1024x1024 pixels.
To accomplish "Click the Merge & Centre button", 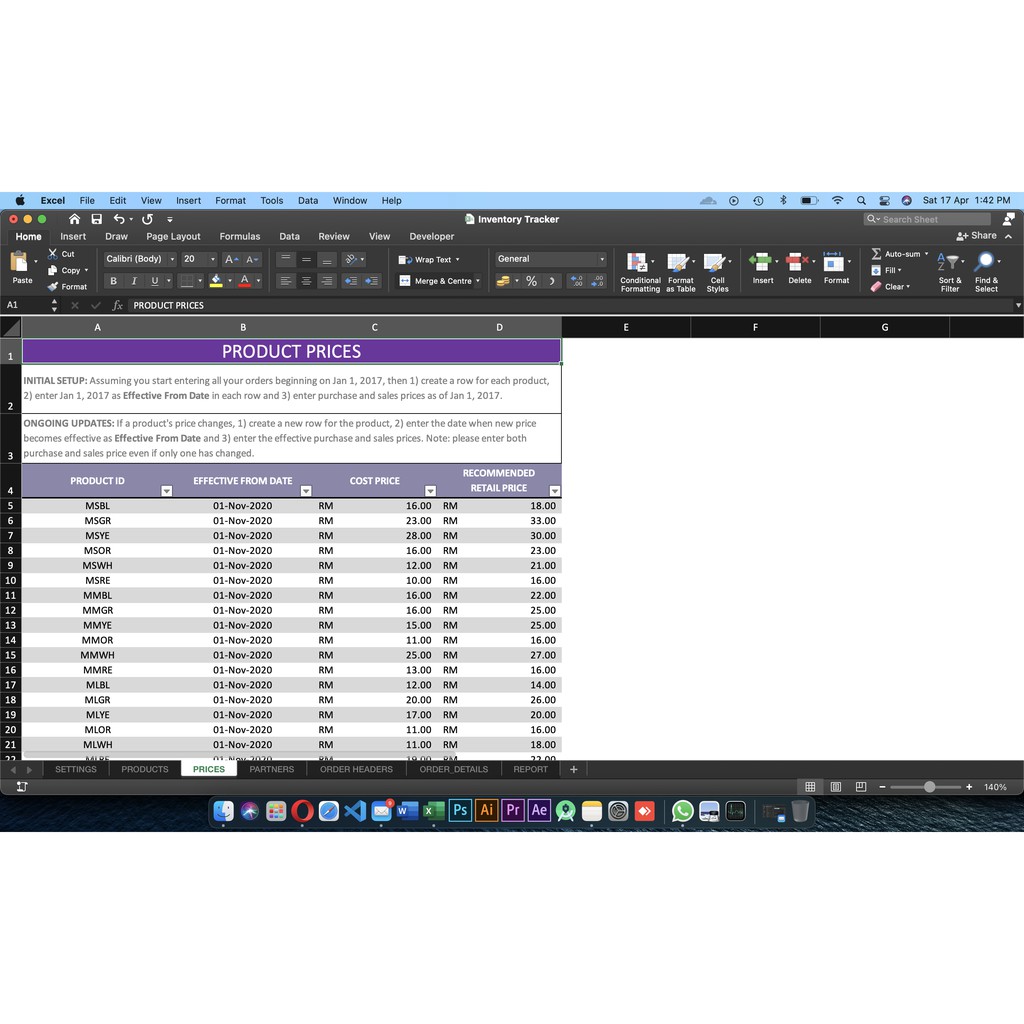I will point(440,281).
